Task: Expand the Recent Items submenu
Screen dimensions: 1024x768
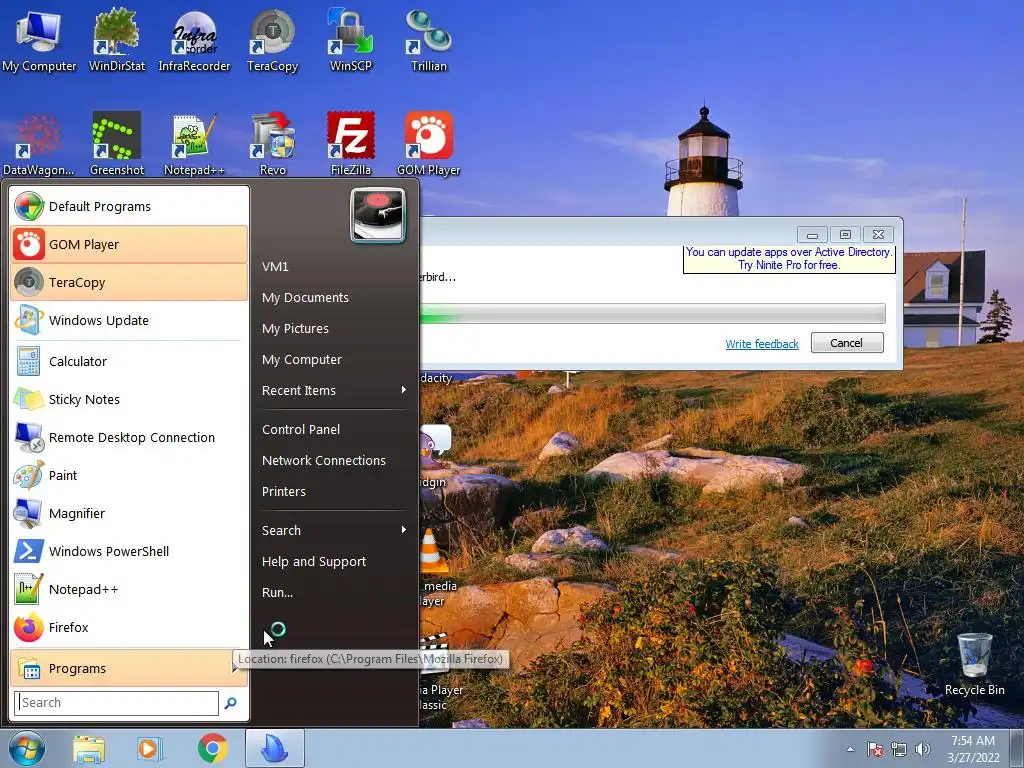Action: (334, 391)
